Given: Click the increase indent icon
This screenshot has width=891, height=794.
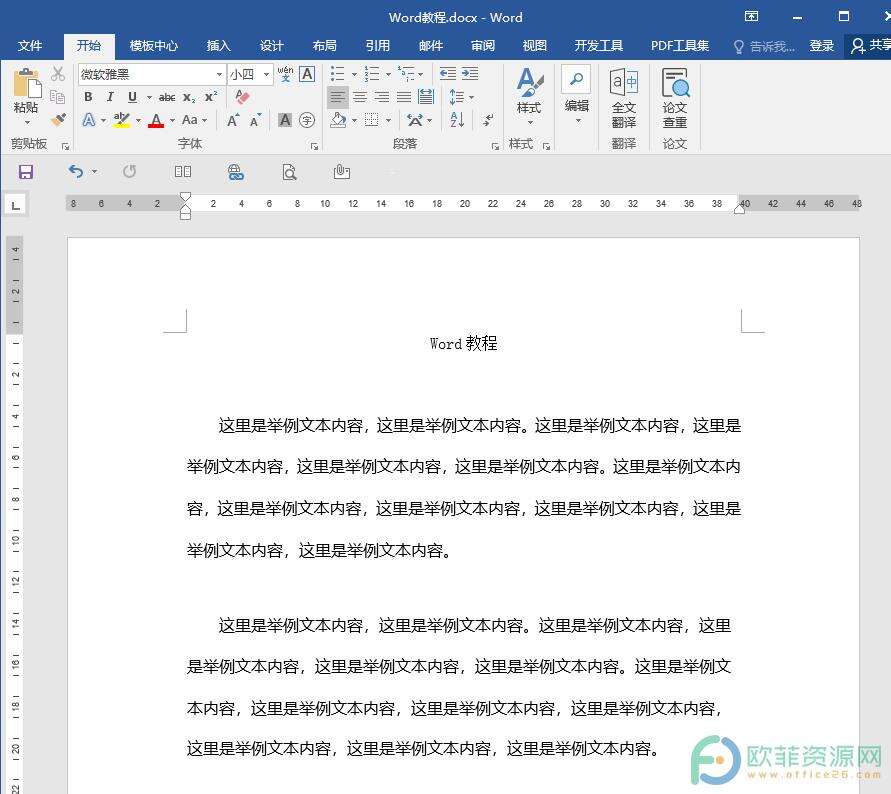Looking at the screenshot, I should 469,74.
